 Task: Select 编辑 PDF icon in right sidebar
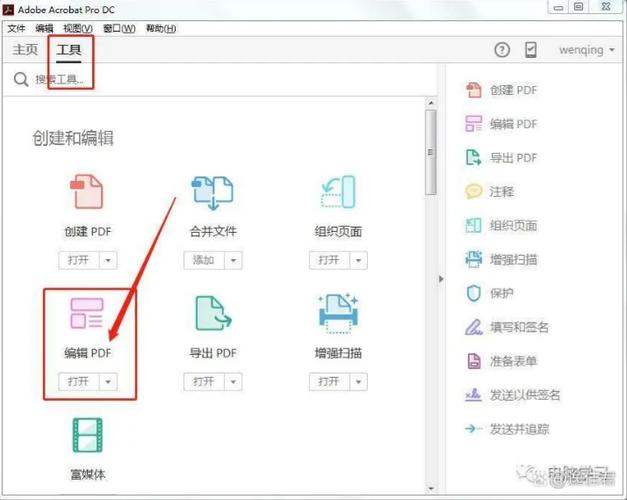pyautogui.click(x=474, y=124)
